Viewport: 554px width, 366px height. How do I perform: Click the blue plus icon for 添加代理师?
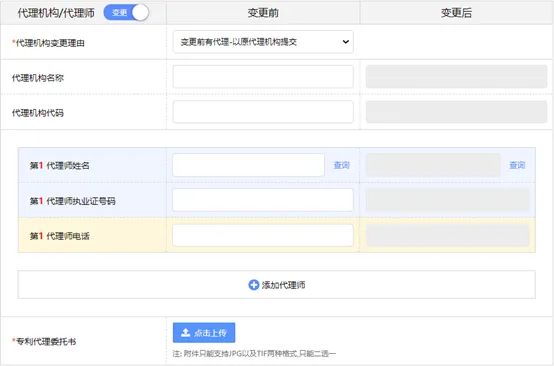click(254, 285)
